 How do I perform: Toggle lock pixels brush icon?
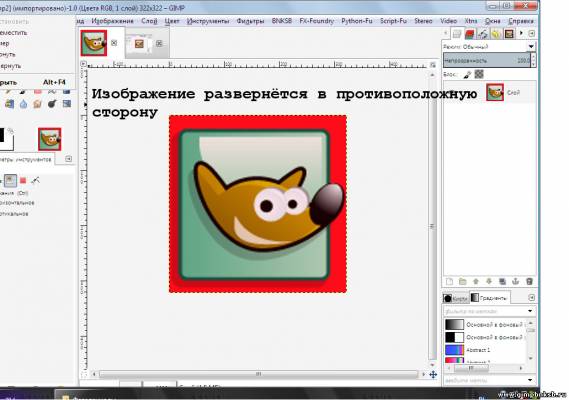(467, 74)
